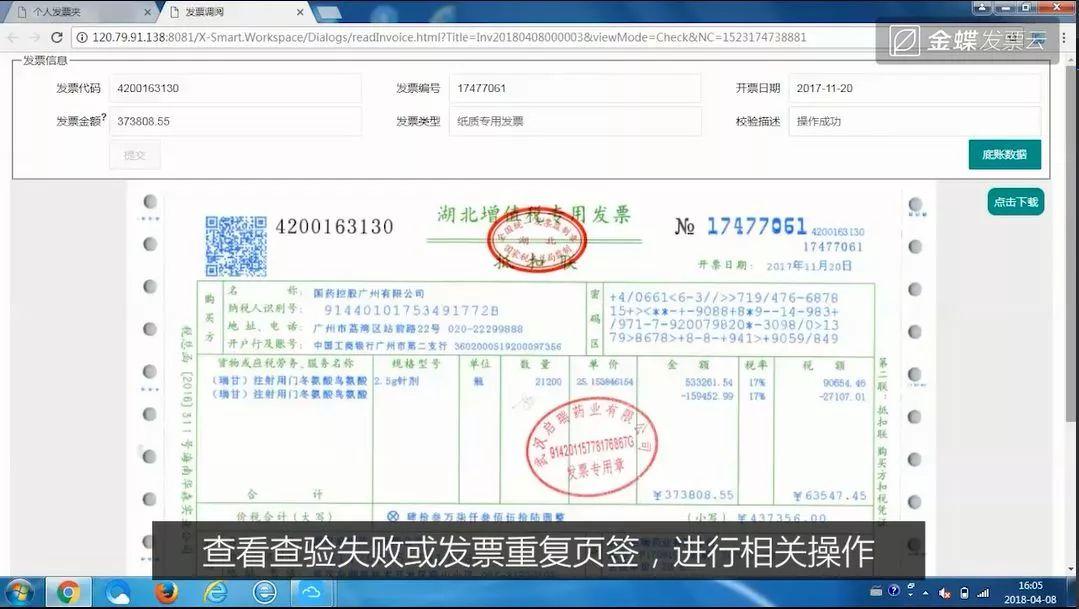View site info icon beside the URL
The height and width of the screenshot is (609, 1079).
[82, 37]
